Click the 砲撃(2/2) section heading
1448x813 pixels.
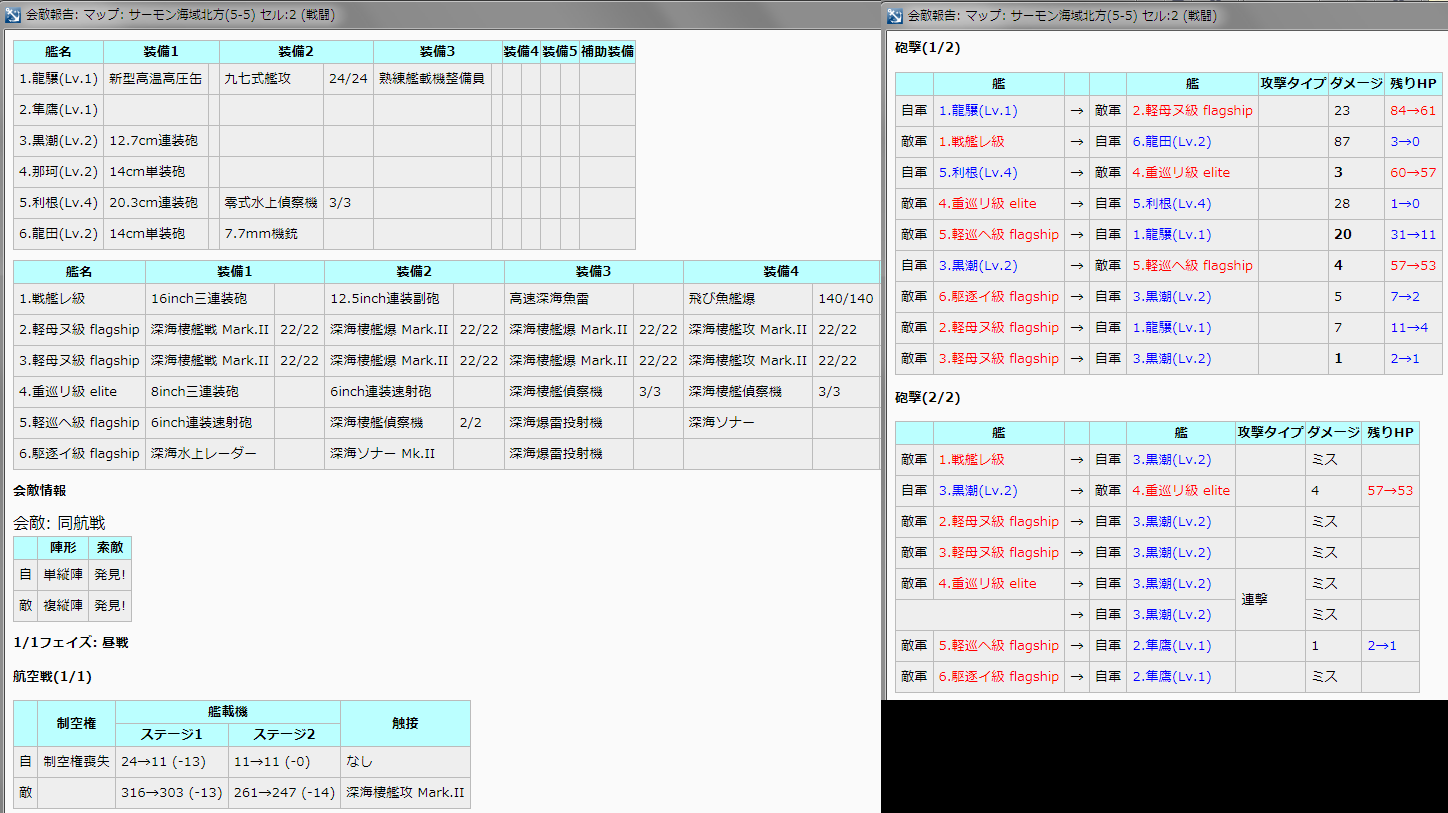pos(927,398)
